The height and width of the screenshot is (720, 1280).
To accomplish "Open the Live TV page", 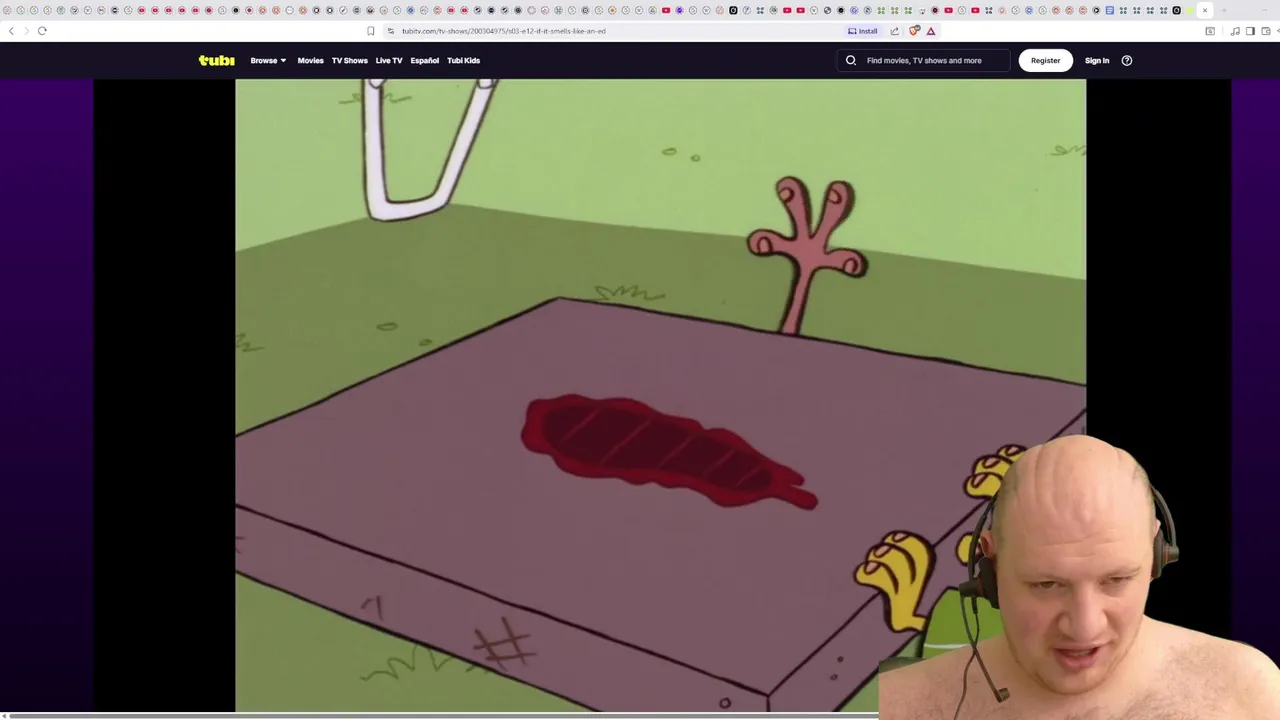I will click(389, 60).
